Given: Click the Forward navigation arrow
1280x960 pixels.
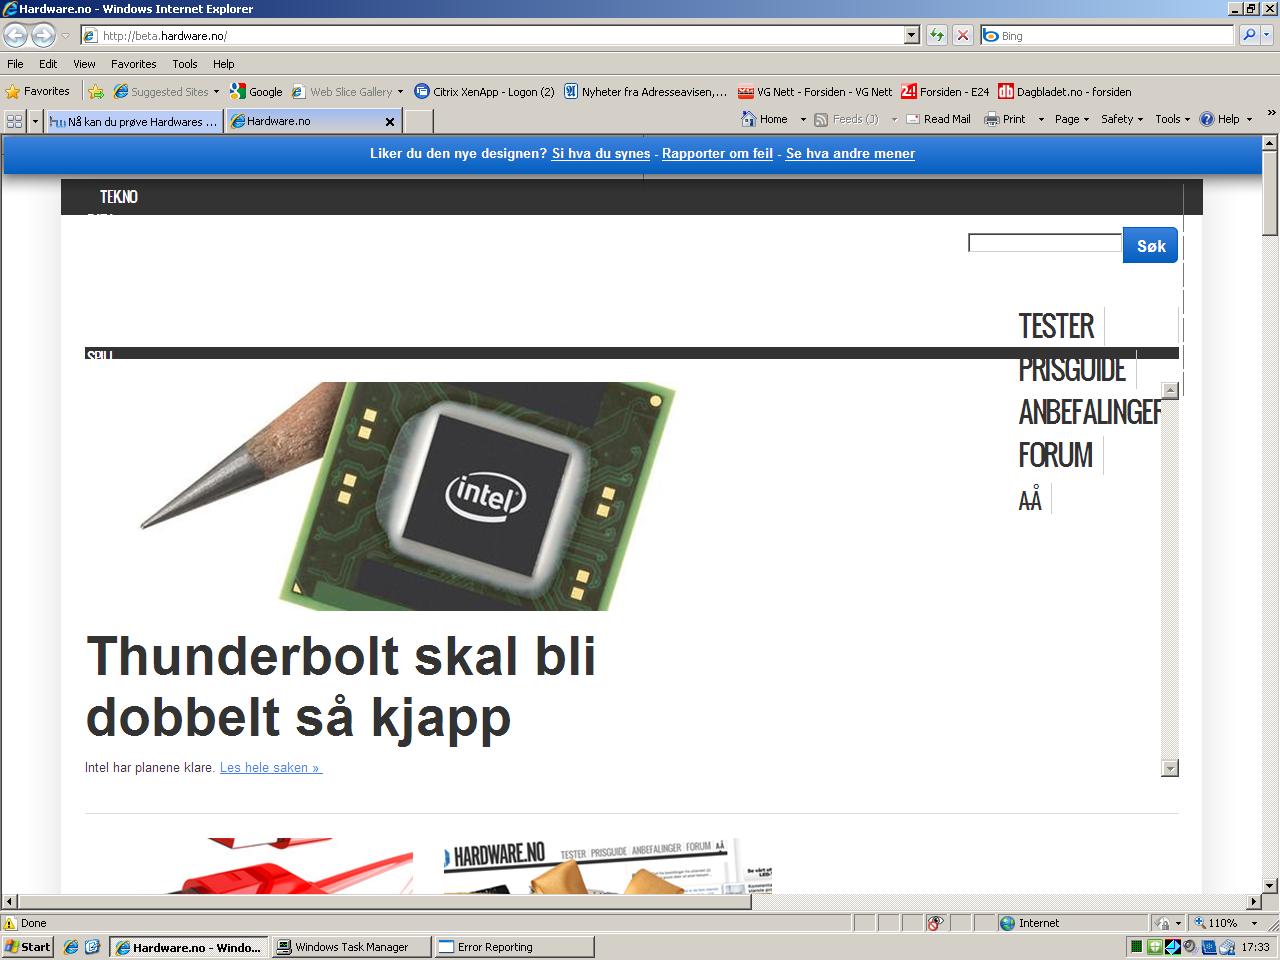Looking at the screenshot, I should click(x=43, y=36).
